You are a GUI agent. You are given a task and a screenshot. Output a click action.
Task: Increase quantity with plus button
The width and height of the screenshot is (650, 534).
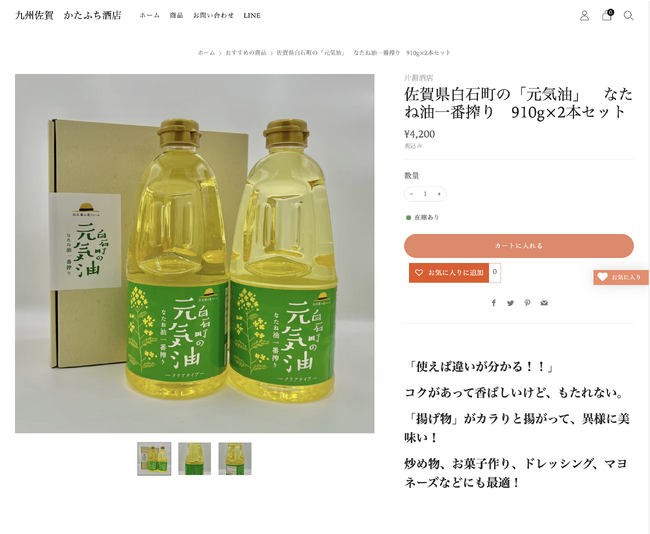[x=439, y=194]
